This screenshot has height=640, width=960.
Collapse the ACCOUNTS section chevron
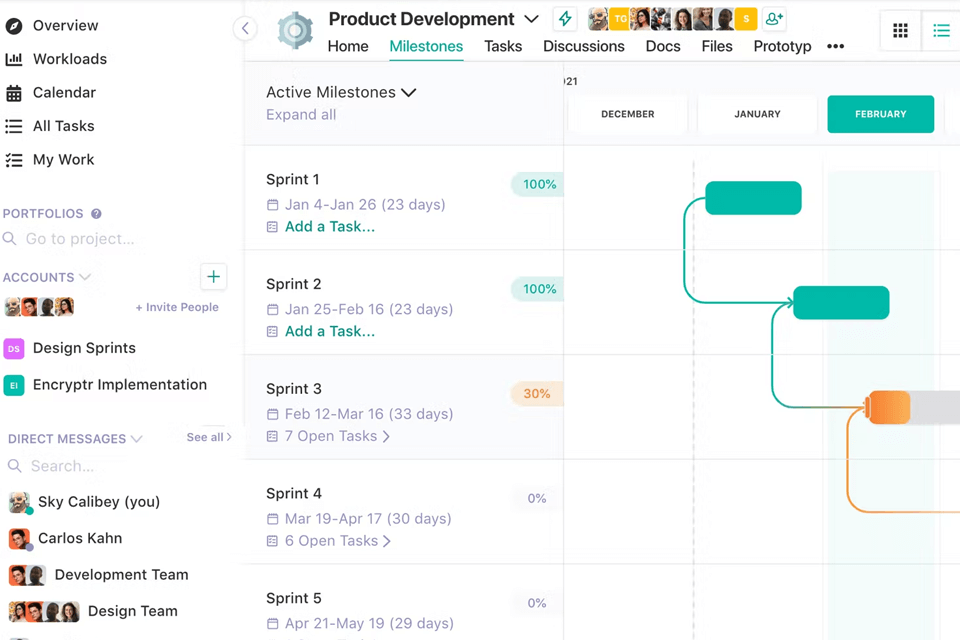point(84,277)
